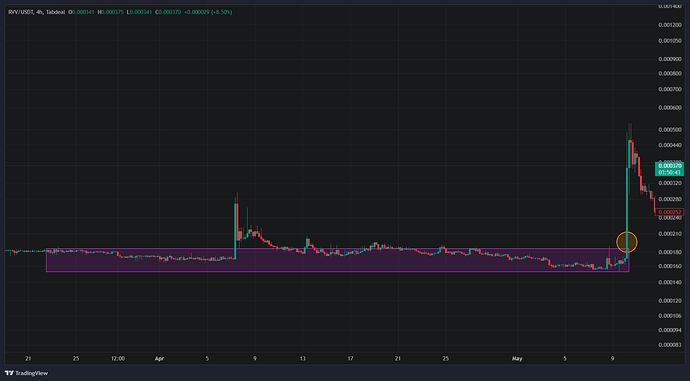Image resolution: width=690 pixels, height=381 pixels.
Task: Click the time axis label 21 before 25
Action: pyautogui.click(x=28, y=359)
